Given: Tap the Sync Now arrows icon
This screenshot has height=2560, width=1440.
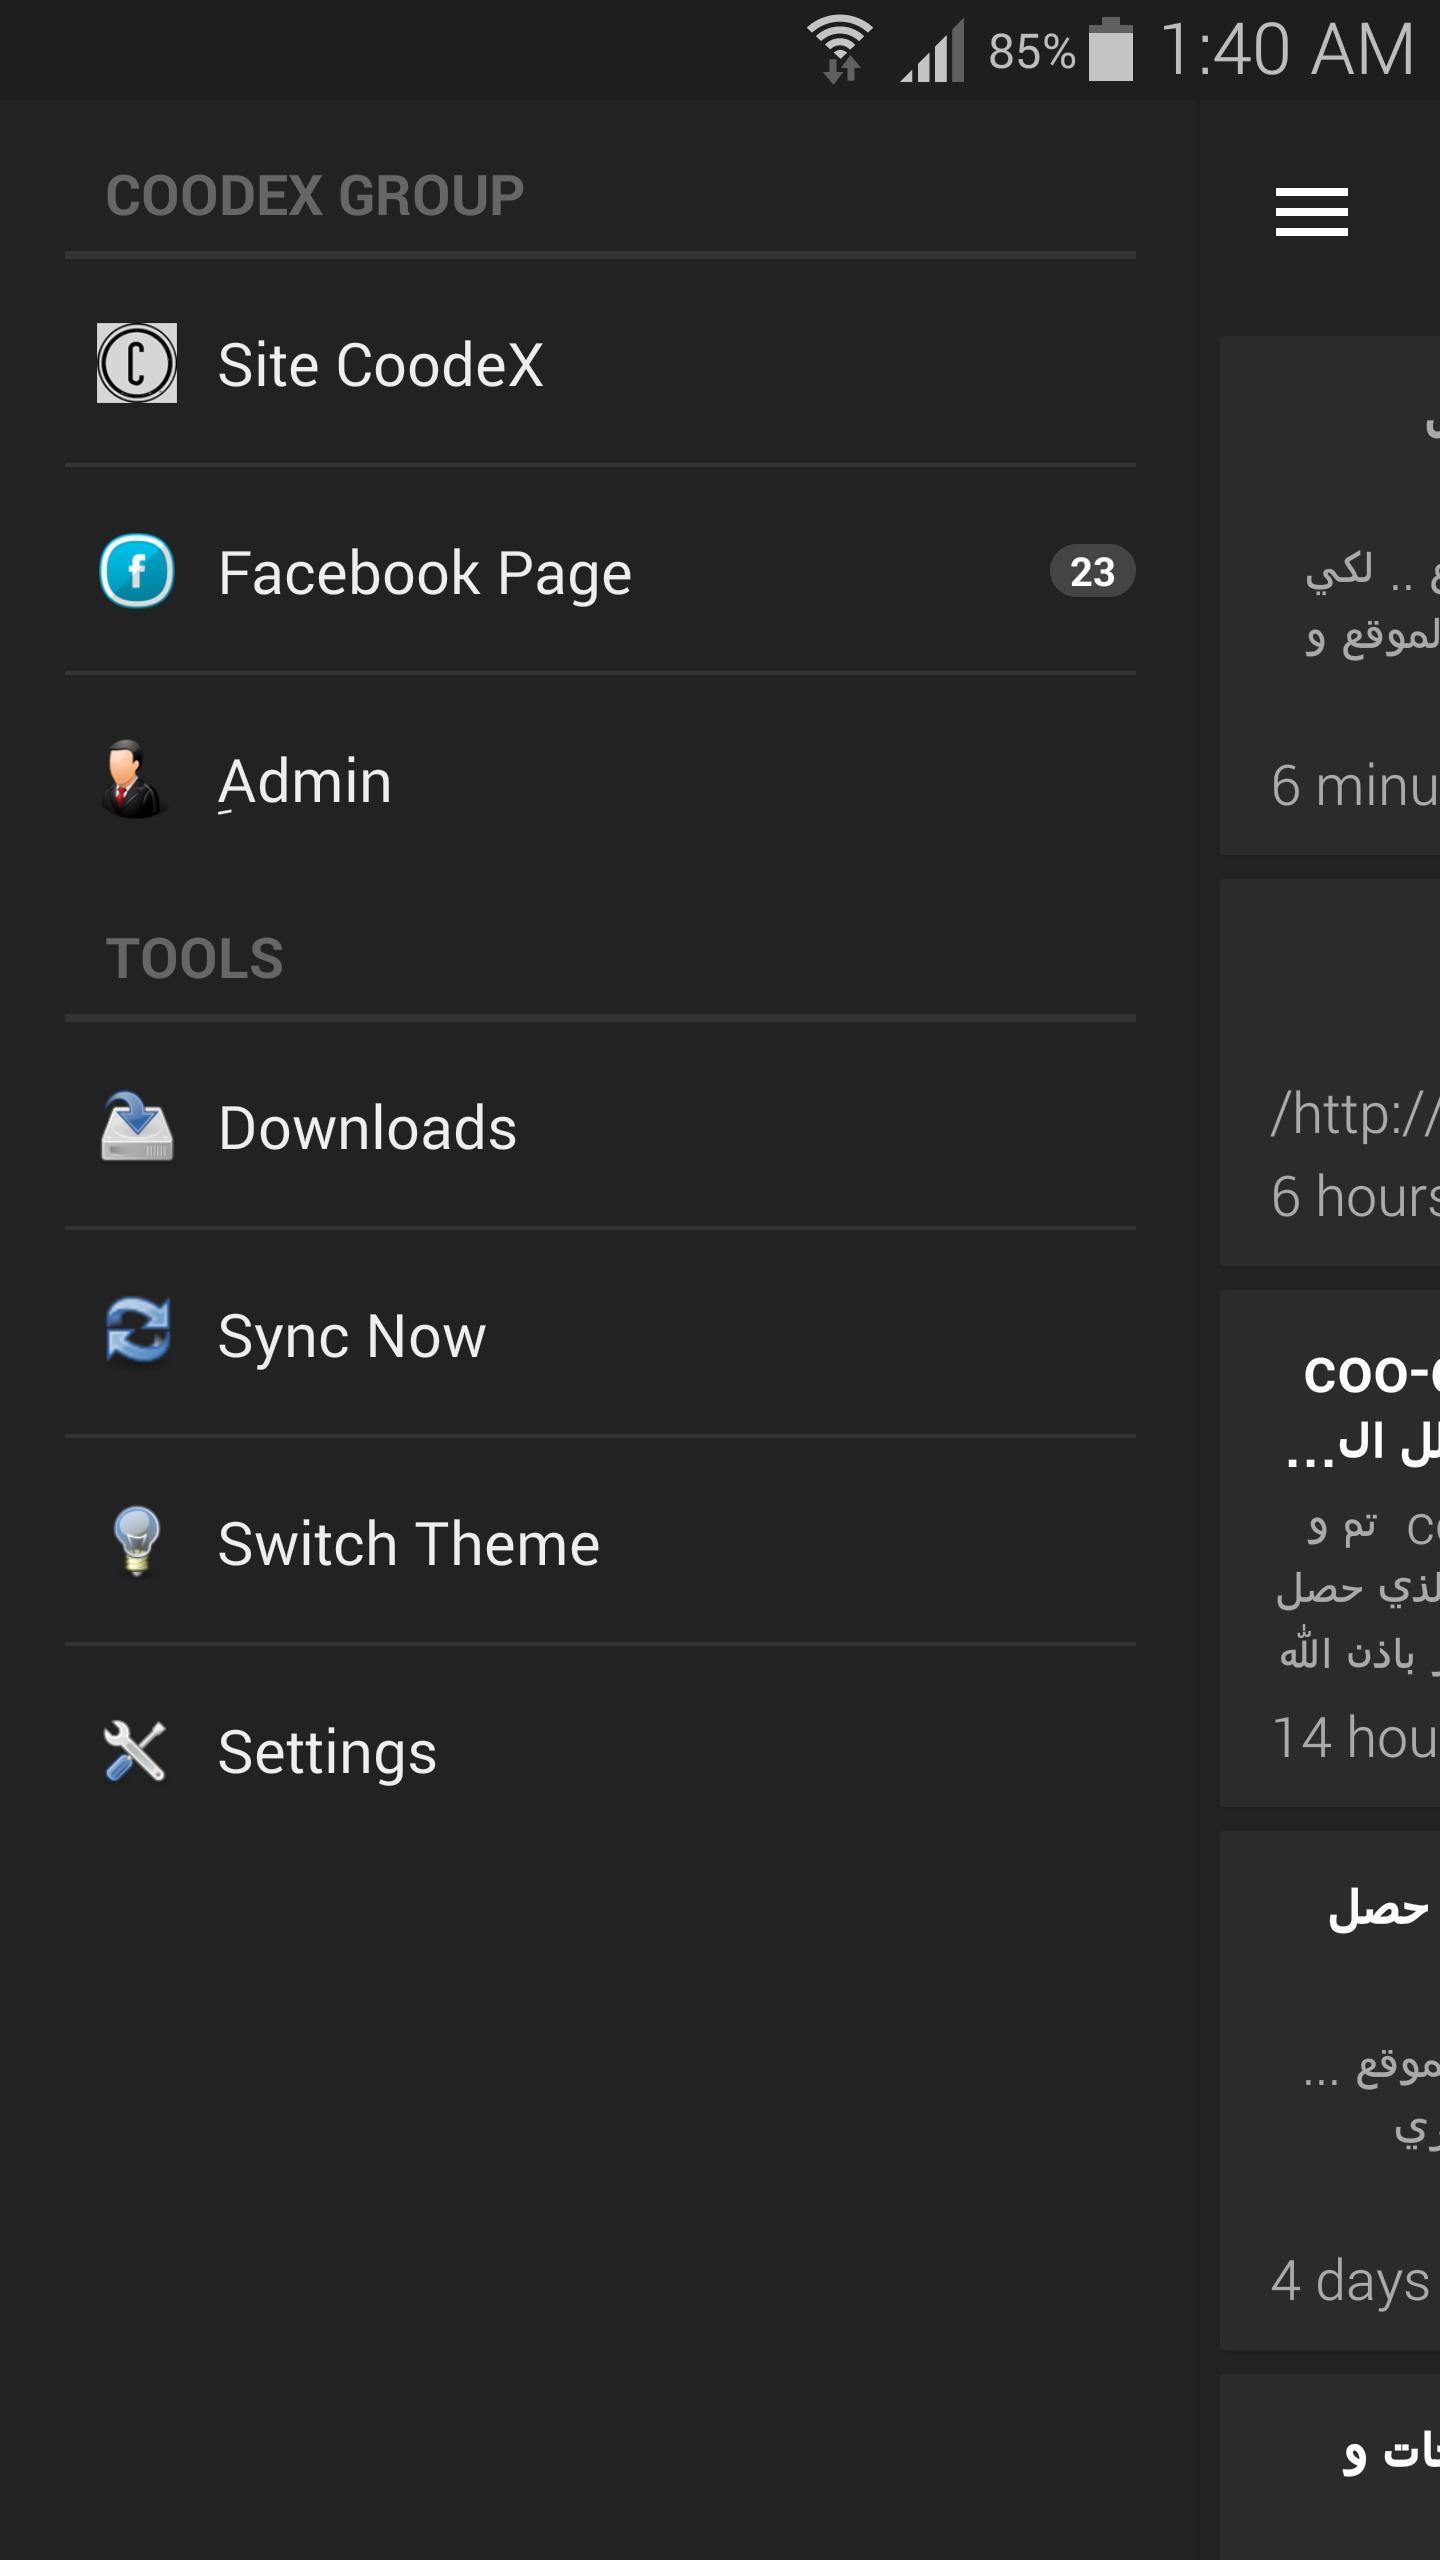Looking at the screenshot, I should [138, 1332].
